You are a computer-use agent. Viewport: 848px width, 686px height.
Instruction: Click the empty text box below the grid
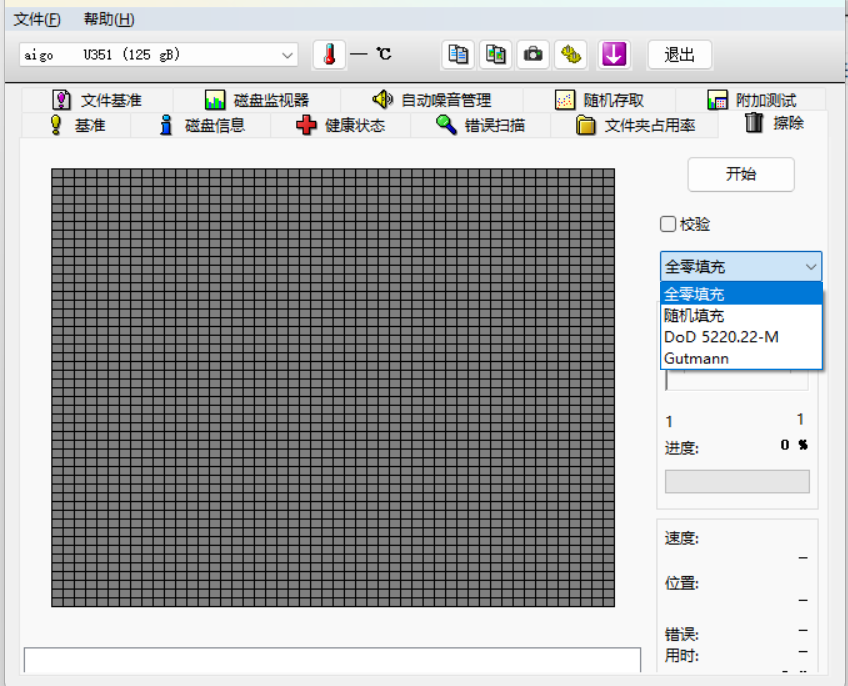pos(332,660)
